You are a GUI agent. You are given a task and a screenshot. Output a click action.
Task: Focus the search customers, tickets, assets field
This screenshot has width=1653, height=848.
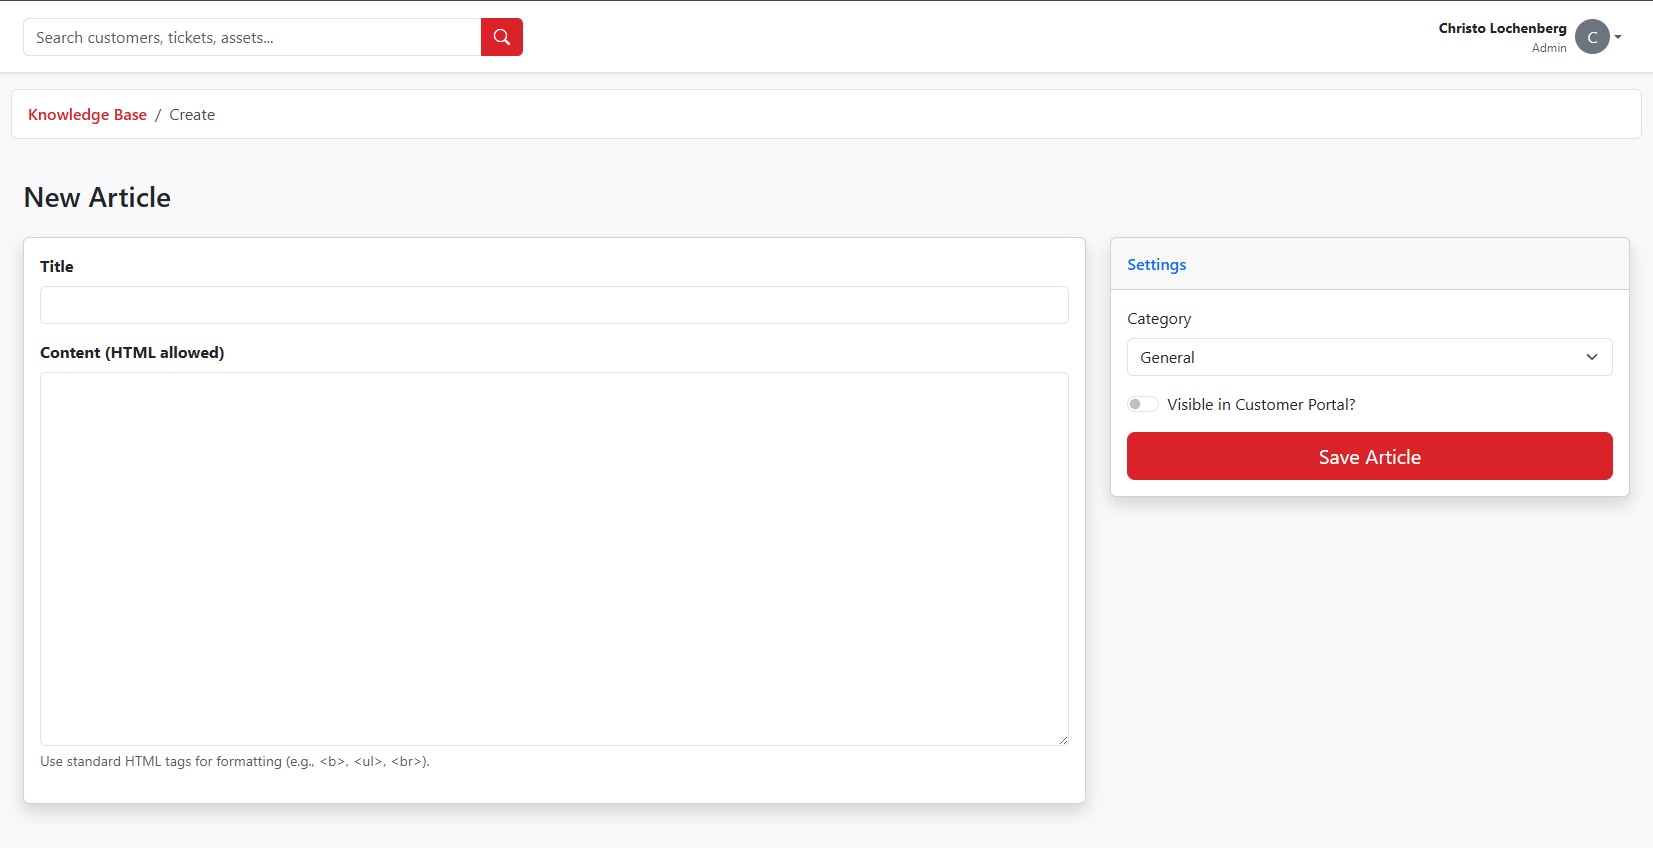[252, 37]
